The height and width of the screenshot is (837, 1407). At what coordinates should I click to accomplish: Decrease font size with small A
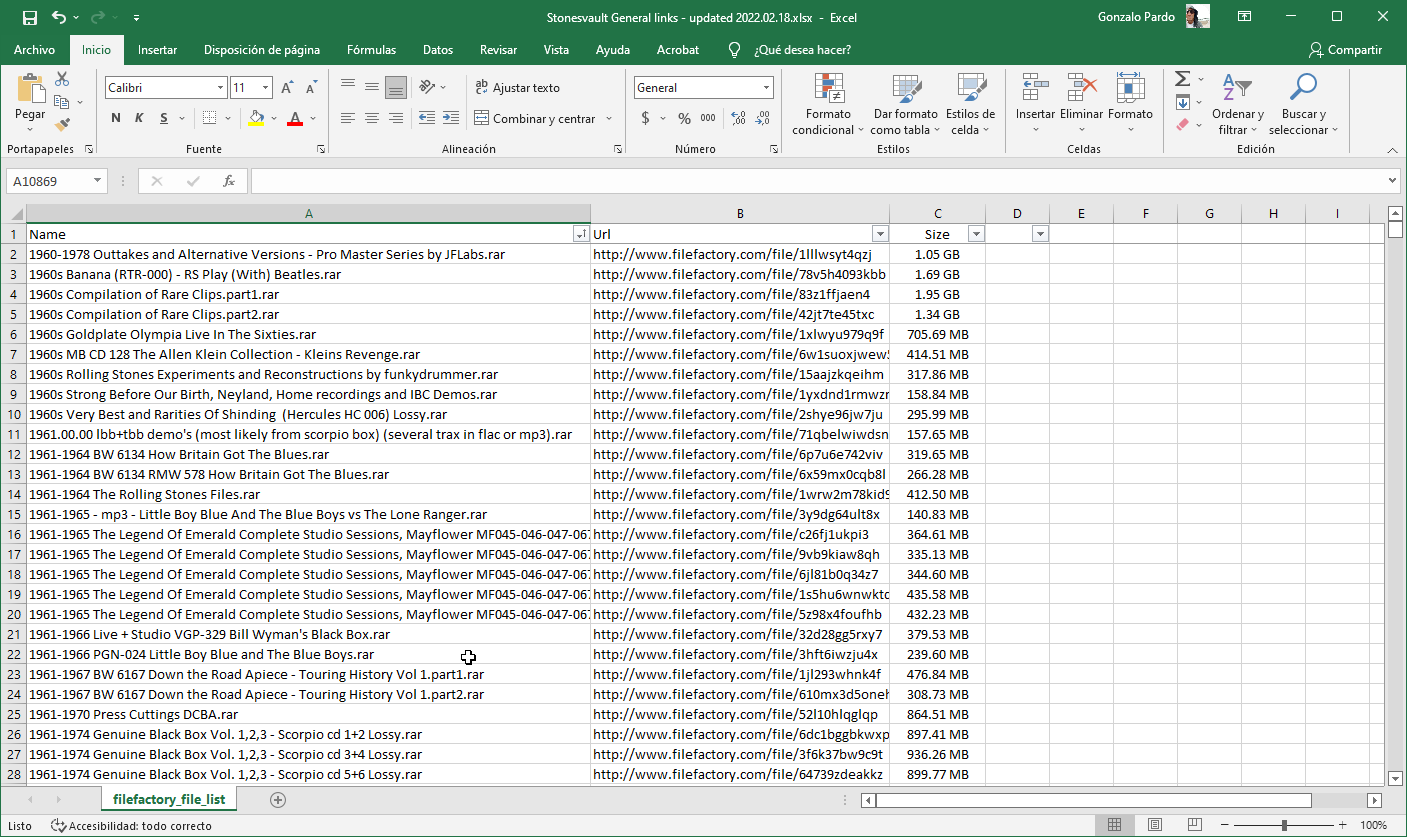tap(311, 88)
